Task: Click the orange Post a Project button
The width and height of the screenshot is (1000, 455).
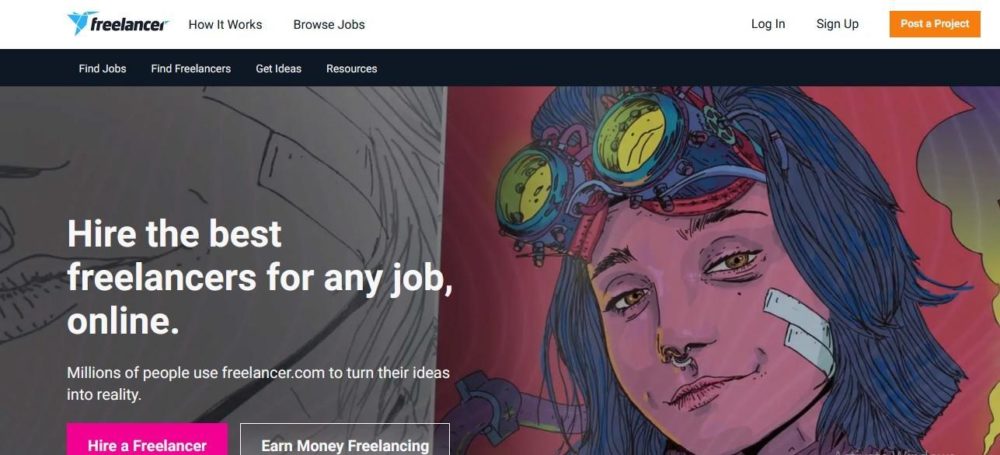Action: pos(935,24)
